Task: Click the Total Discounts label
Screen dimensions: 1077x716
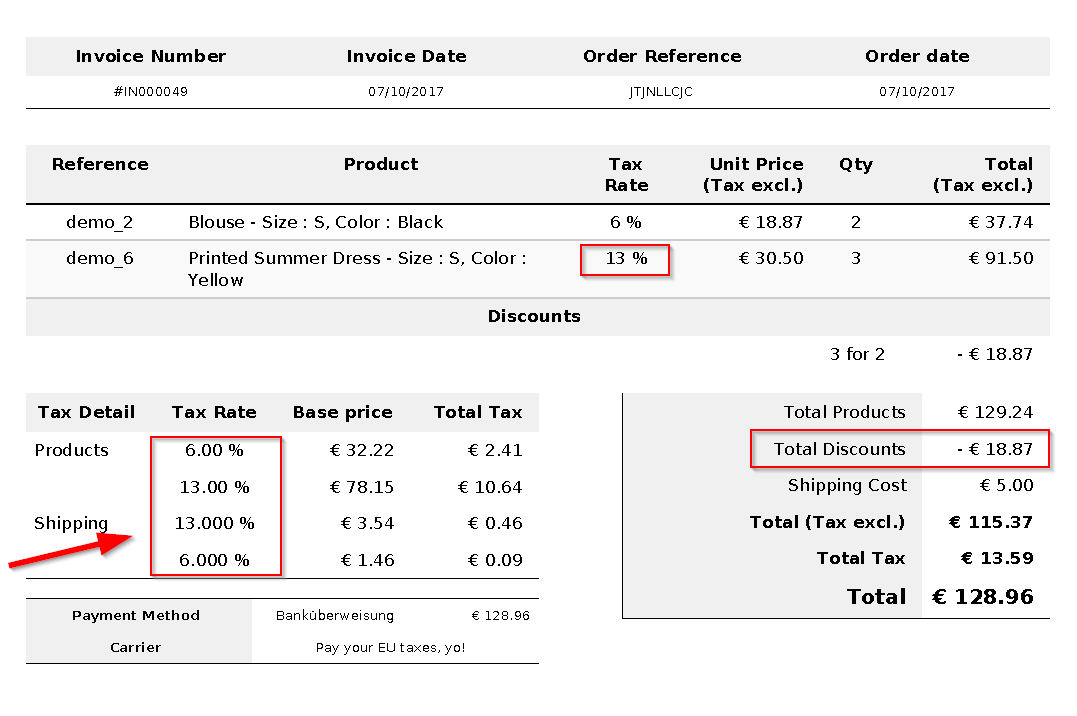Action: point(839,449)
